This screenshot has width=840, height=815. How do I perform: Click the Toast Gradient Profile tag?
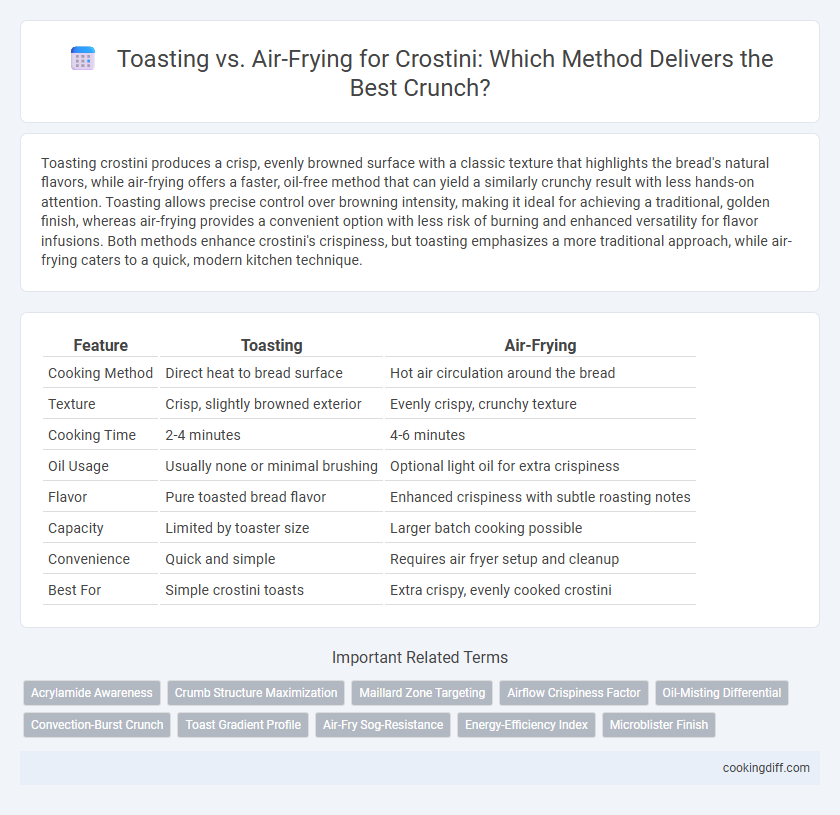pyautogui.click(x=243, y=725)
